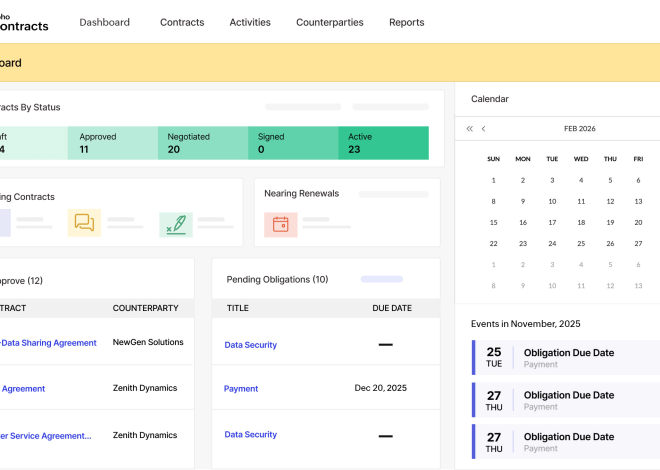Select February 17 in the calendar
Viewport: 660px width, 470px height.
552,223
